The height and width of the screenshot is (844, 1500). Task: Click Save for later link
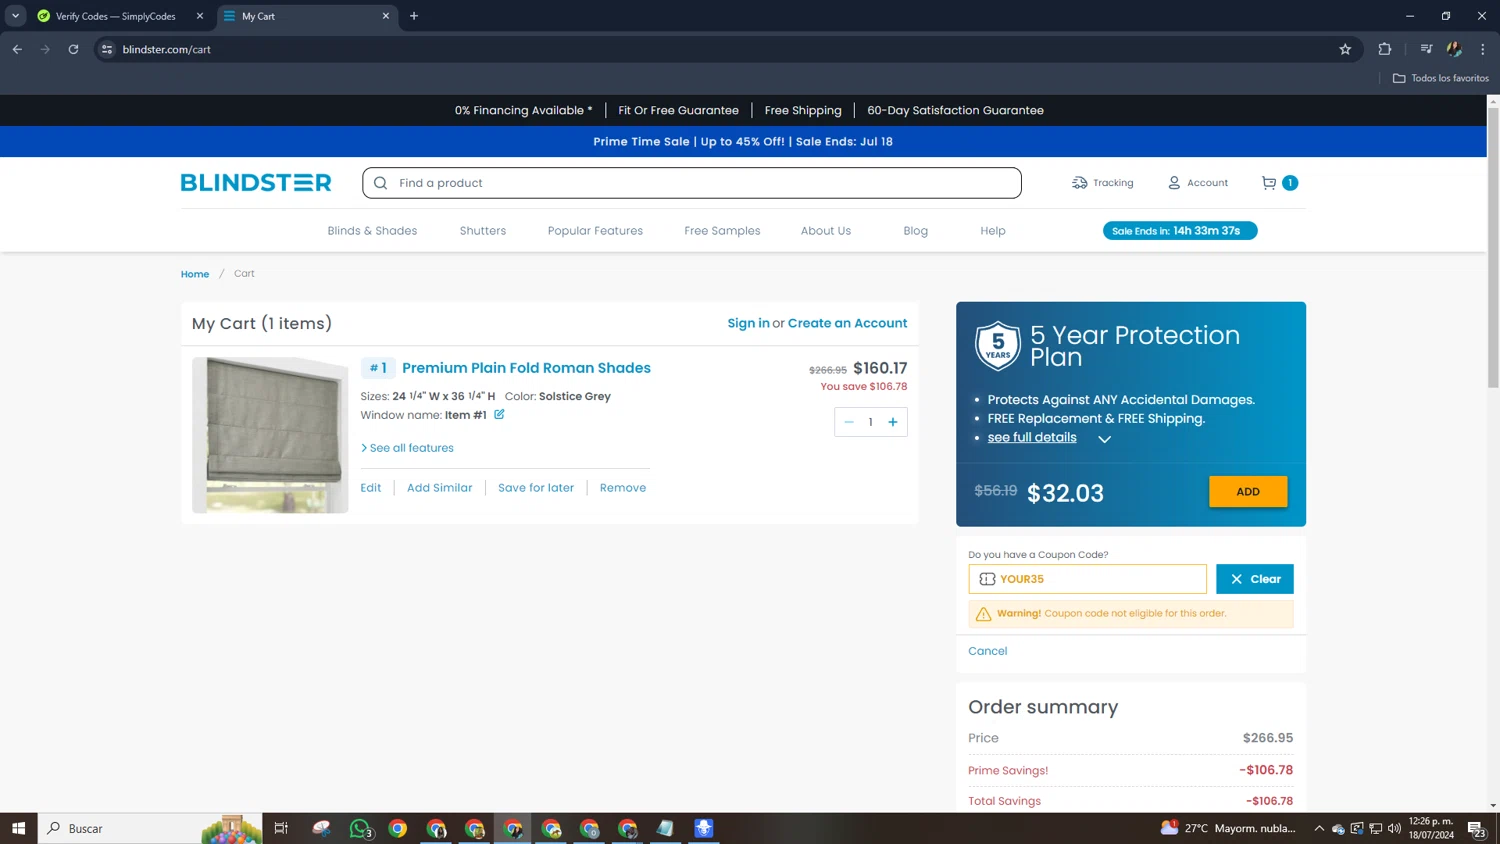point(536,488)
